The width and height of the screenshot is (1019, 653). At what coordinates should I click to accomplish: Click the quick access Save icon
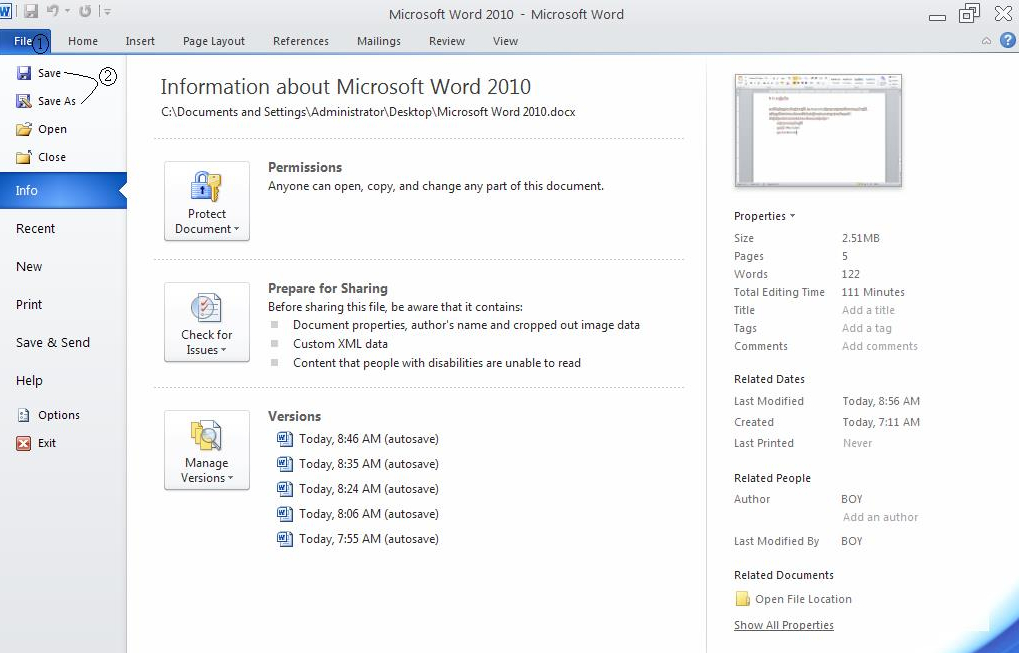click(x=31, y=11)
